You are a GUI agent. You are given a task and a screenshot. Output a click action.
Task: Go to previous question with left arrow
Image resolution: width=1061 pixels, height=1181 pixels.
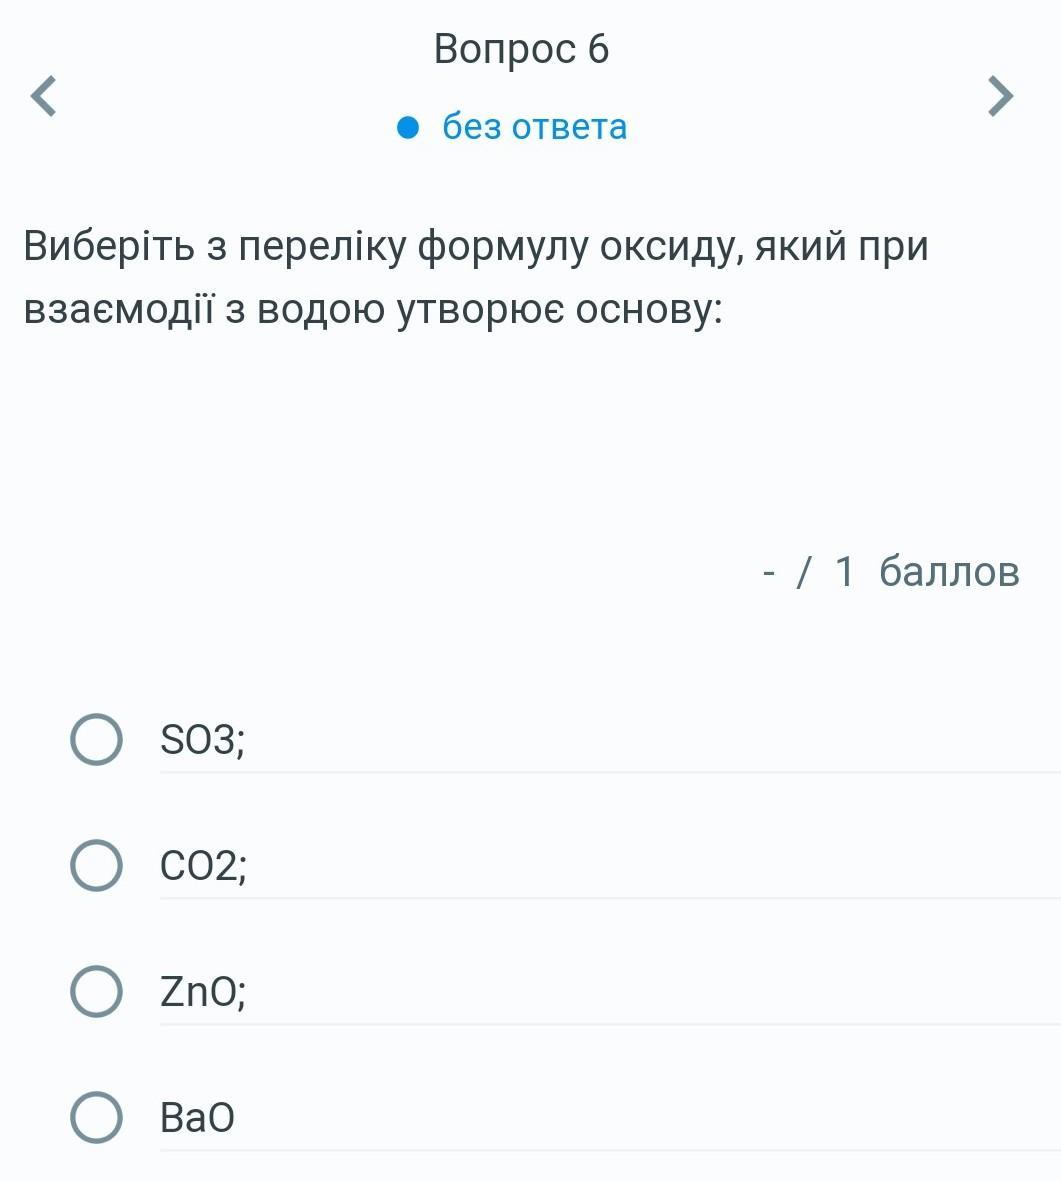pos(43,97)
